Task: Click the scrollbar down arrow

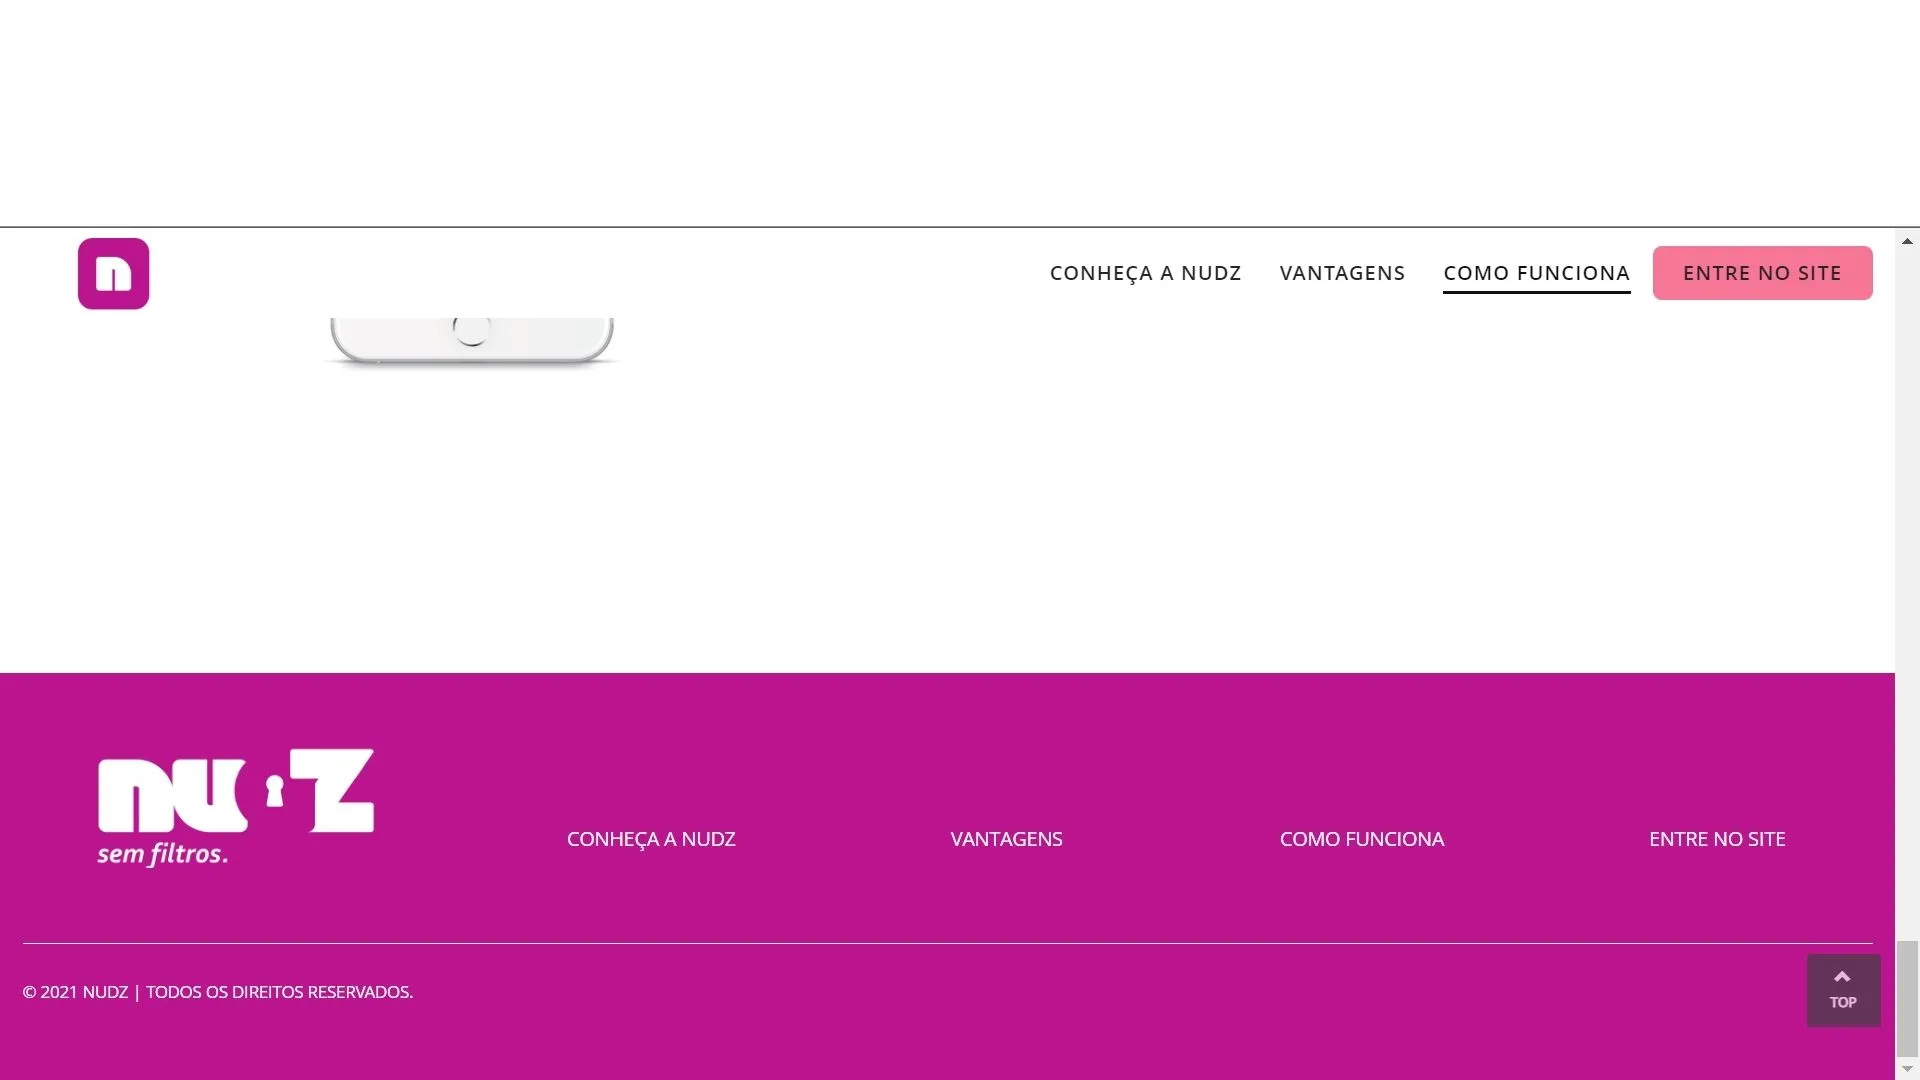Action: click(1907, 1069)
